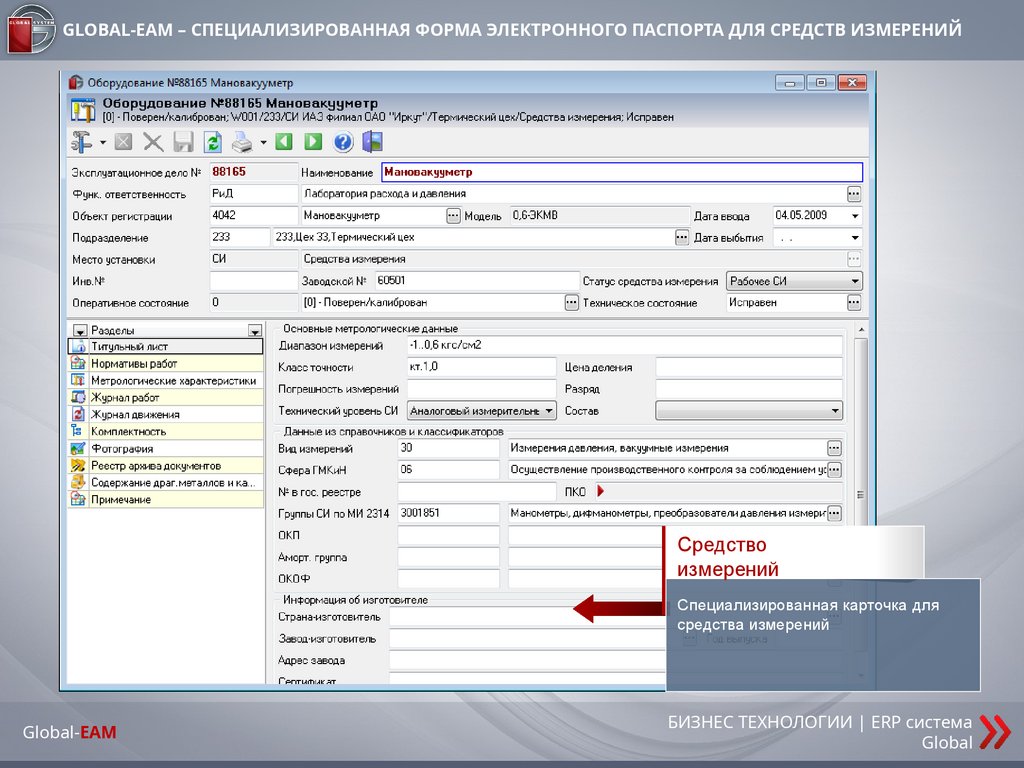
Task: Open help with the blue question mark icon
Action: point(343,142)
